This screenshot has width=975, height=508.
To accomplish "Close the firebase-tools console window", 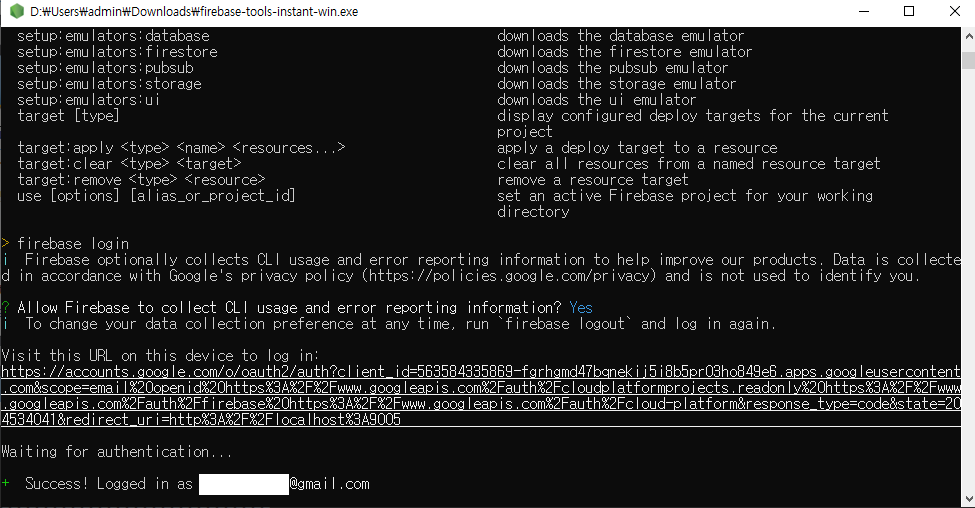I will [954, 11].
